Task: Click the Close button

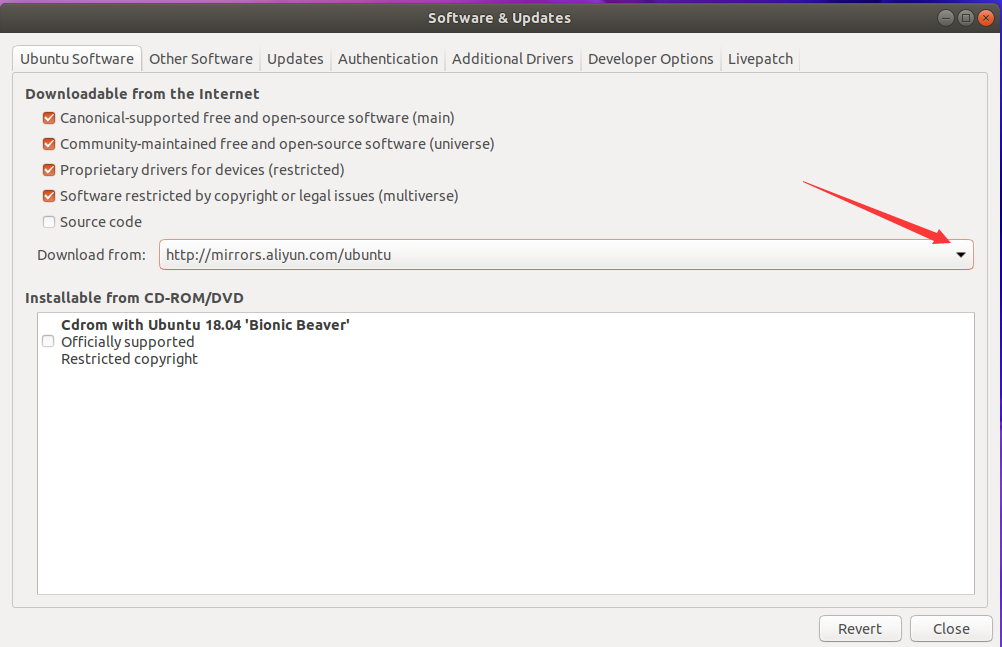Action: [x=951, y=629]
